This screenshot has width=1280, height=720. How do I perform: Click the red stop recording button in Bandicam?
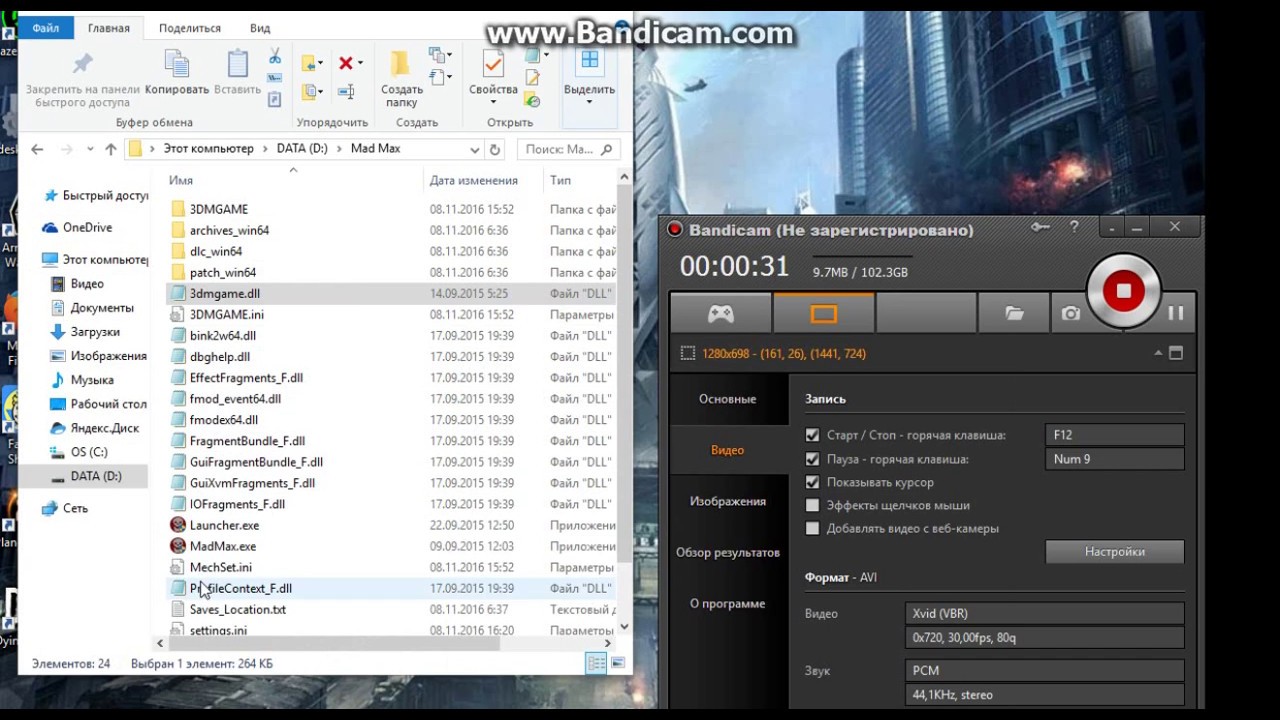pos(1123,291)
